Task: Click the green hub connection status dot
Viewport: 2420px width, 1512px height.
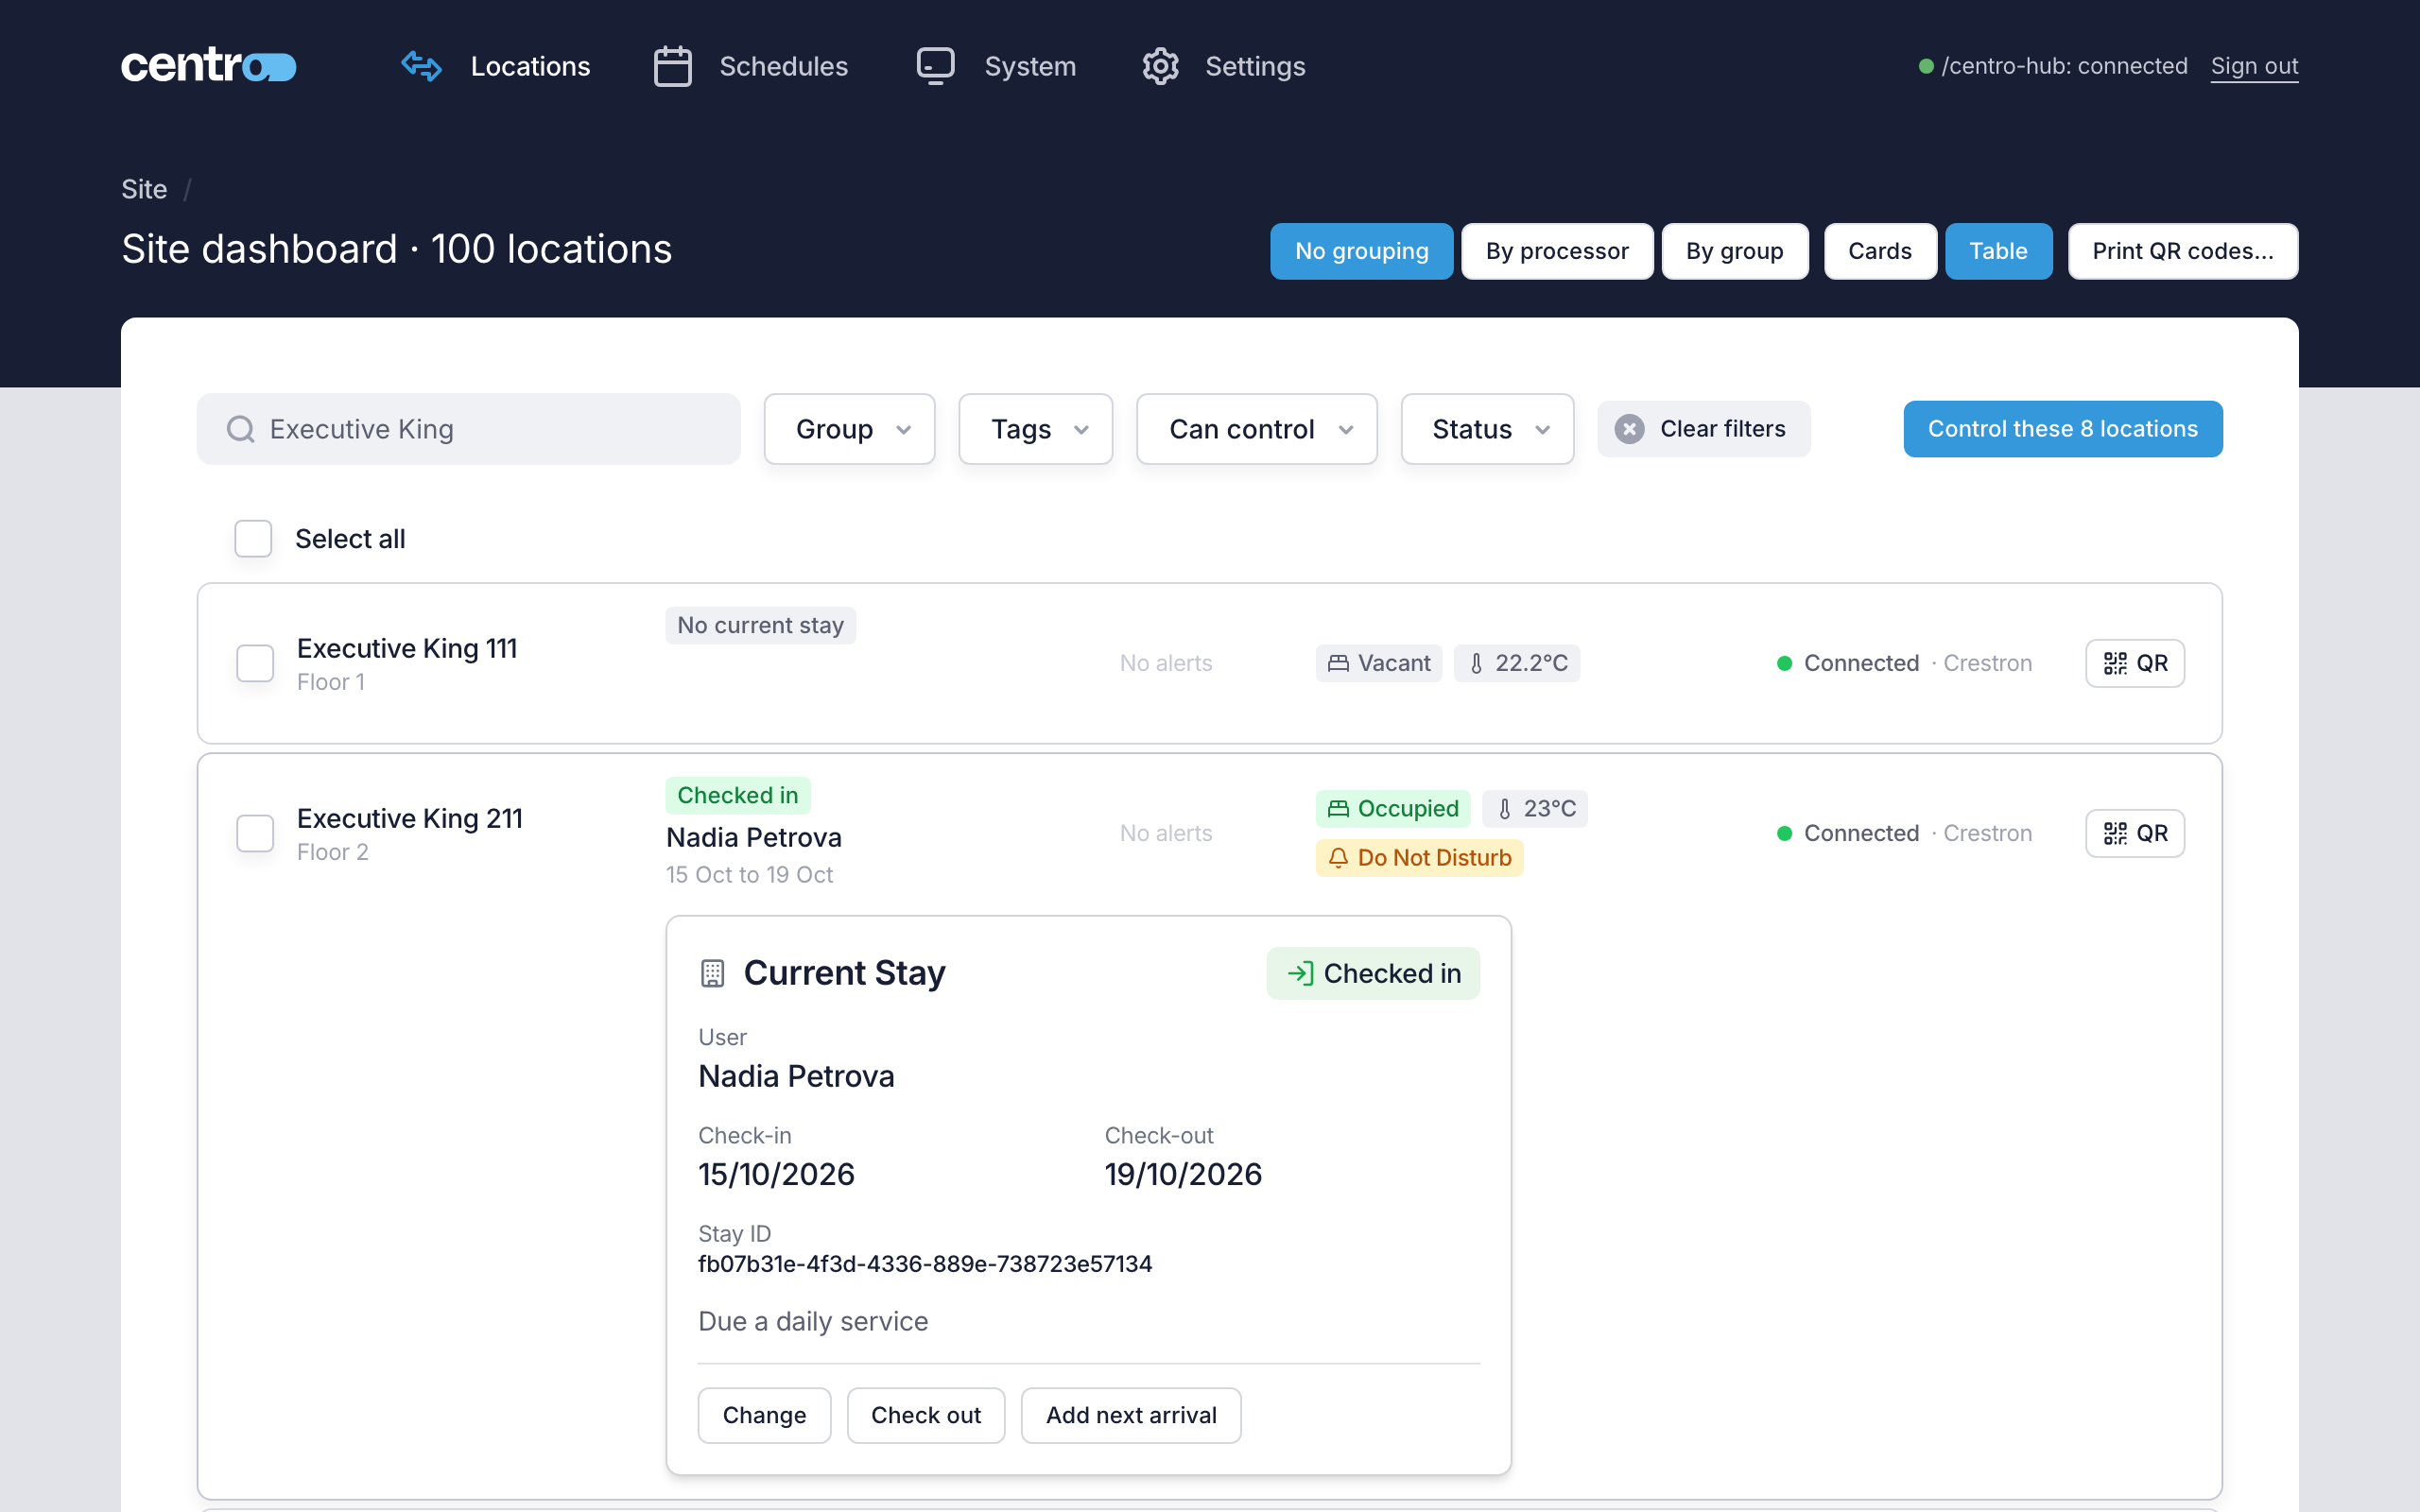Action: tap(1925, 66)
